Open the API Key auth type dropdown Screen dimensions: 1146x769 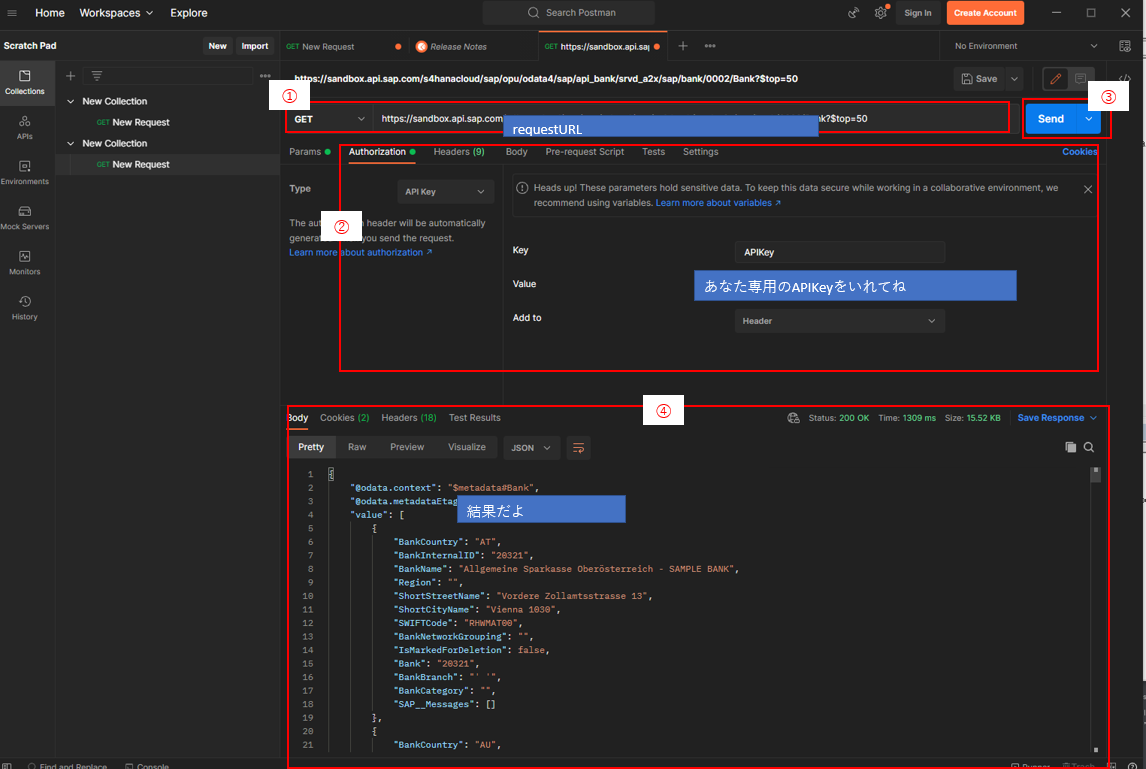click(445, 192)
